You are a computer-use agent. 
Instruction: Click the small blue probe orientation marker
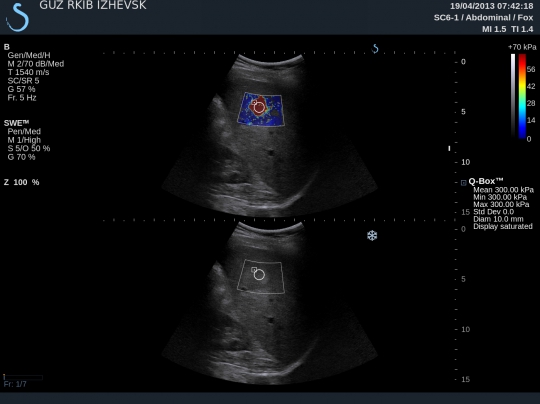click(375, 49)
